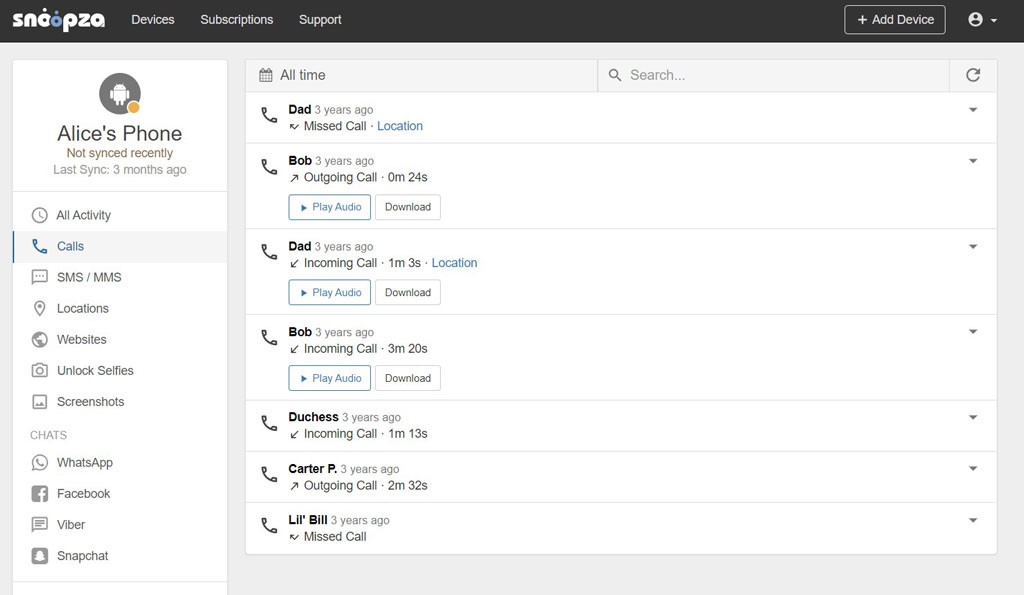Click the Android device avatar icon
1024x595 pixels.
120,94
